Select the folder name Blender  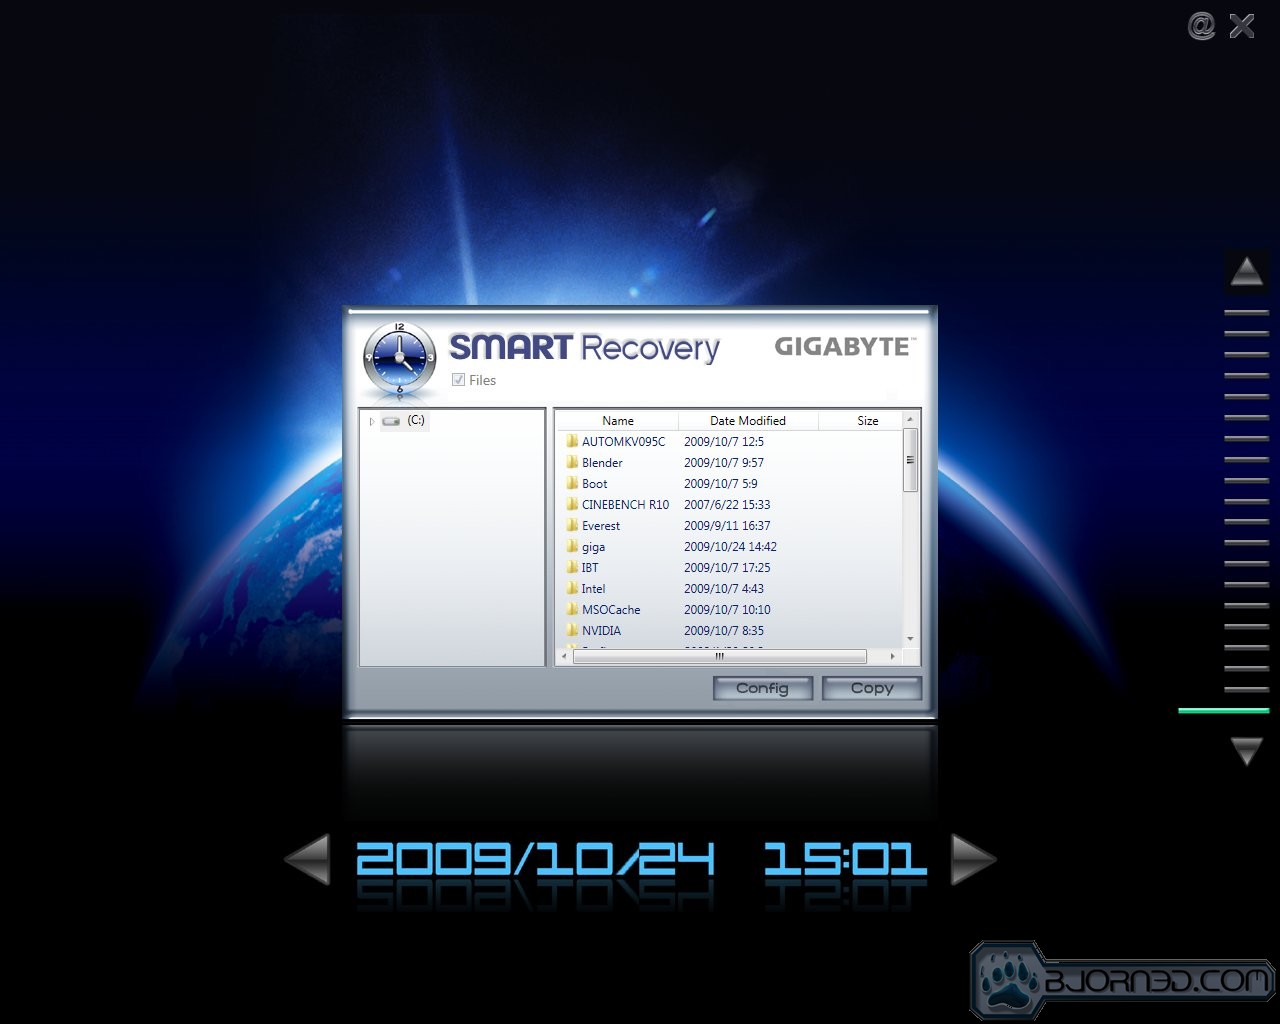[x=602, y=463]
